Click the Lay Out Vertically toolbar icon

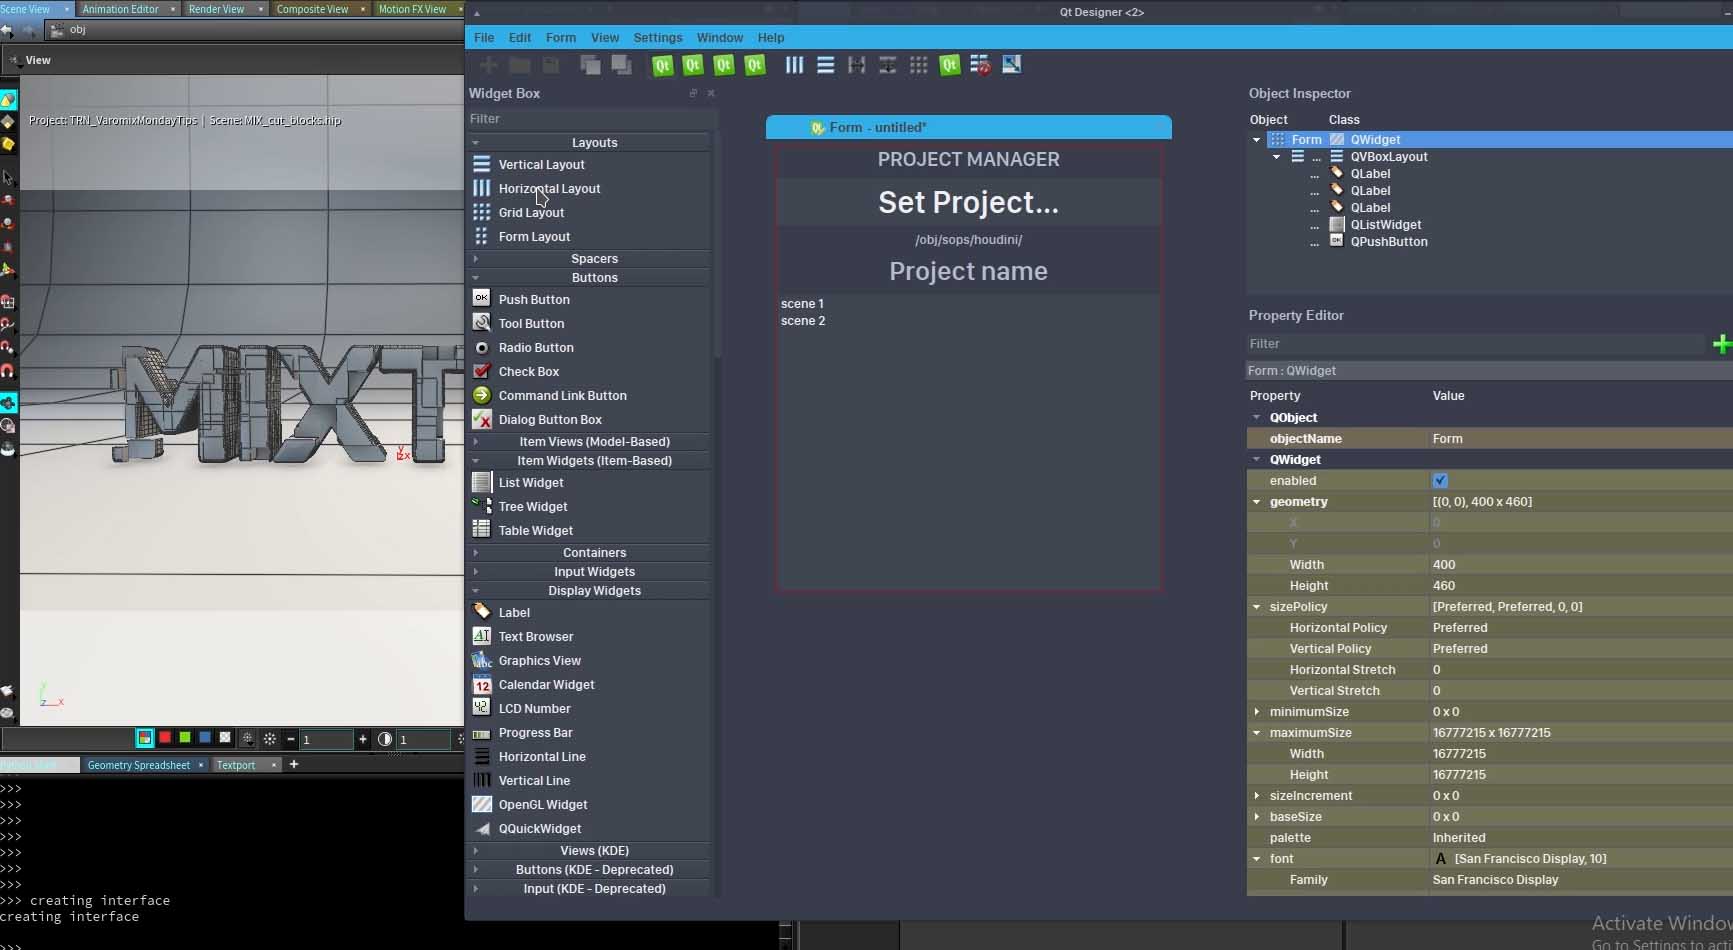(825, 65)
